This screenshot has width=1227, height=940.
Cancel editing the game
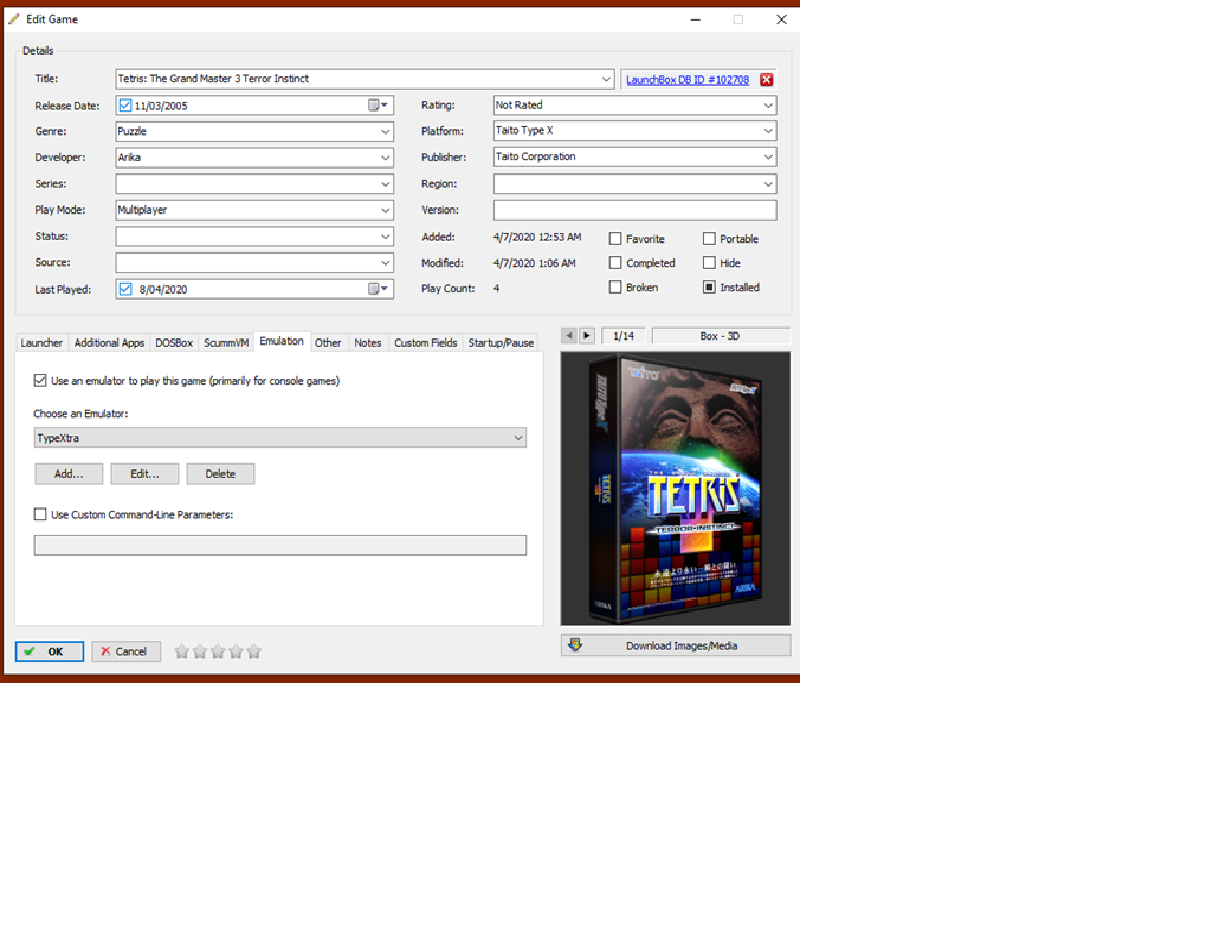point(126,652)
